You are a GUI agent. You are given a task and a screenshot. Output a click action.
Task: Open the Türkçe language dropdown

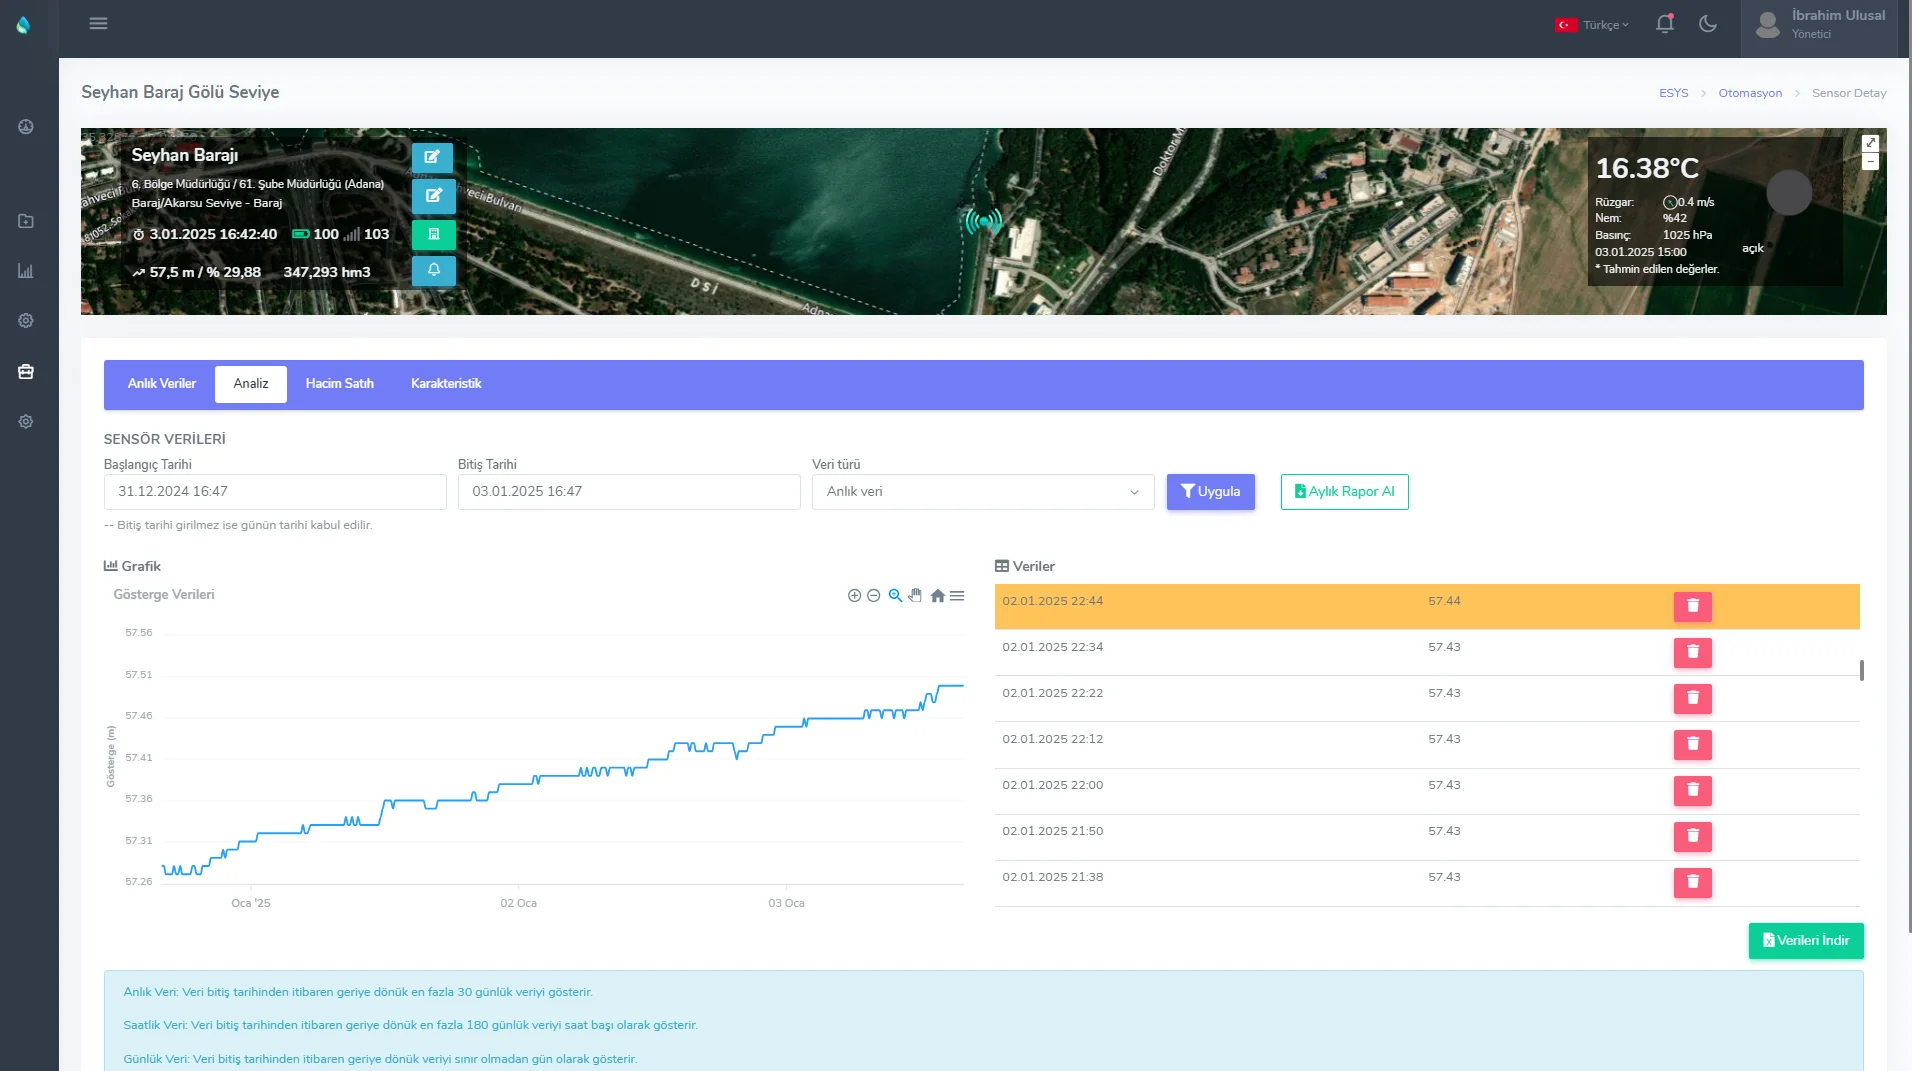(1593, 25)
